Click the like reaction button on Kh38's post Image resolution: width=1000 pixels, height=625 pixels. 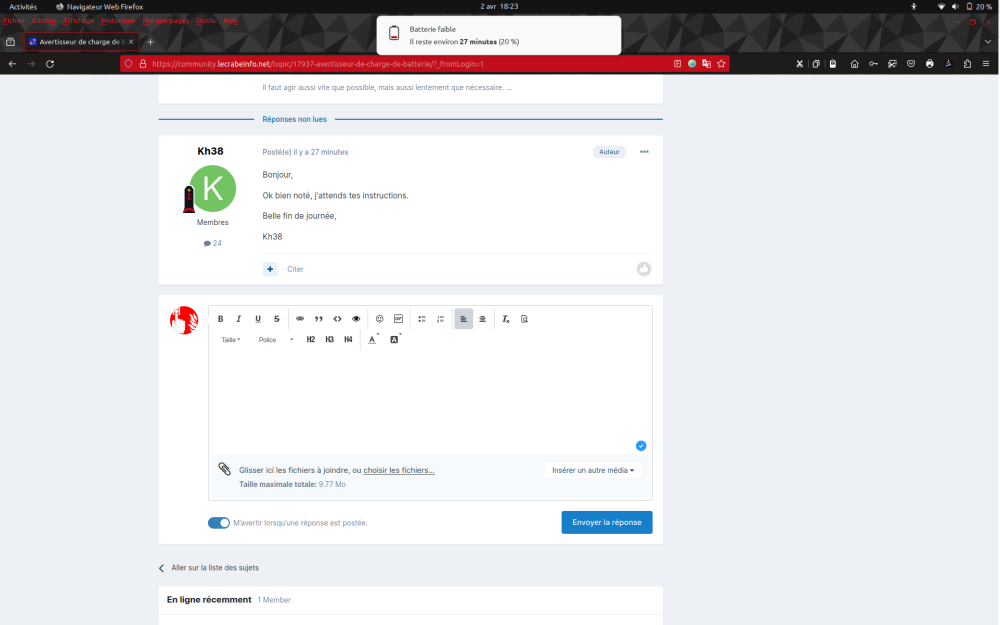click(644, 269)
